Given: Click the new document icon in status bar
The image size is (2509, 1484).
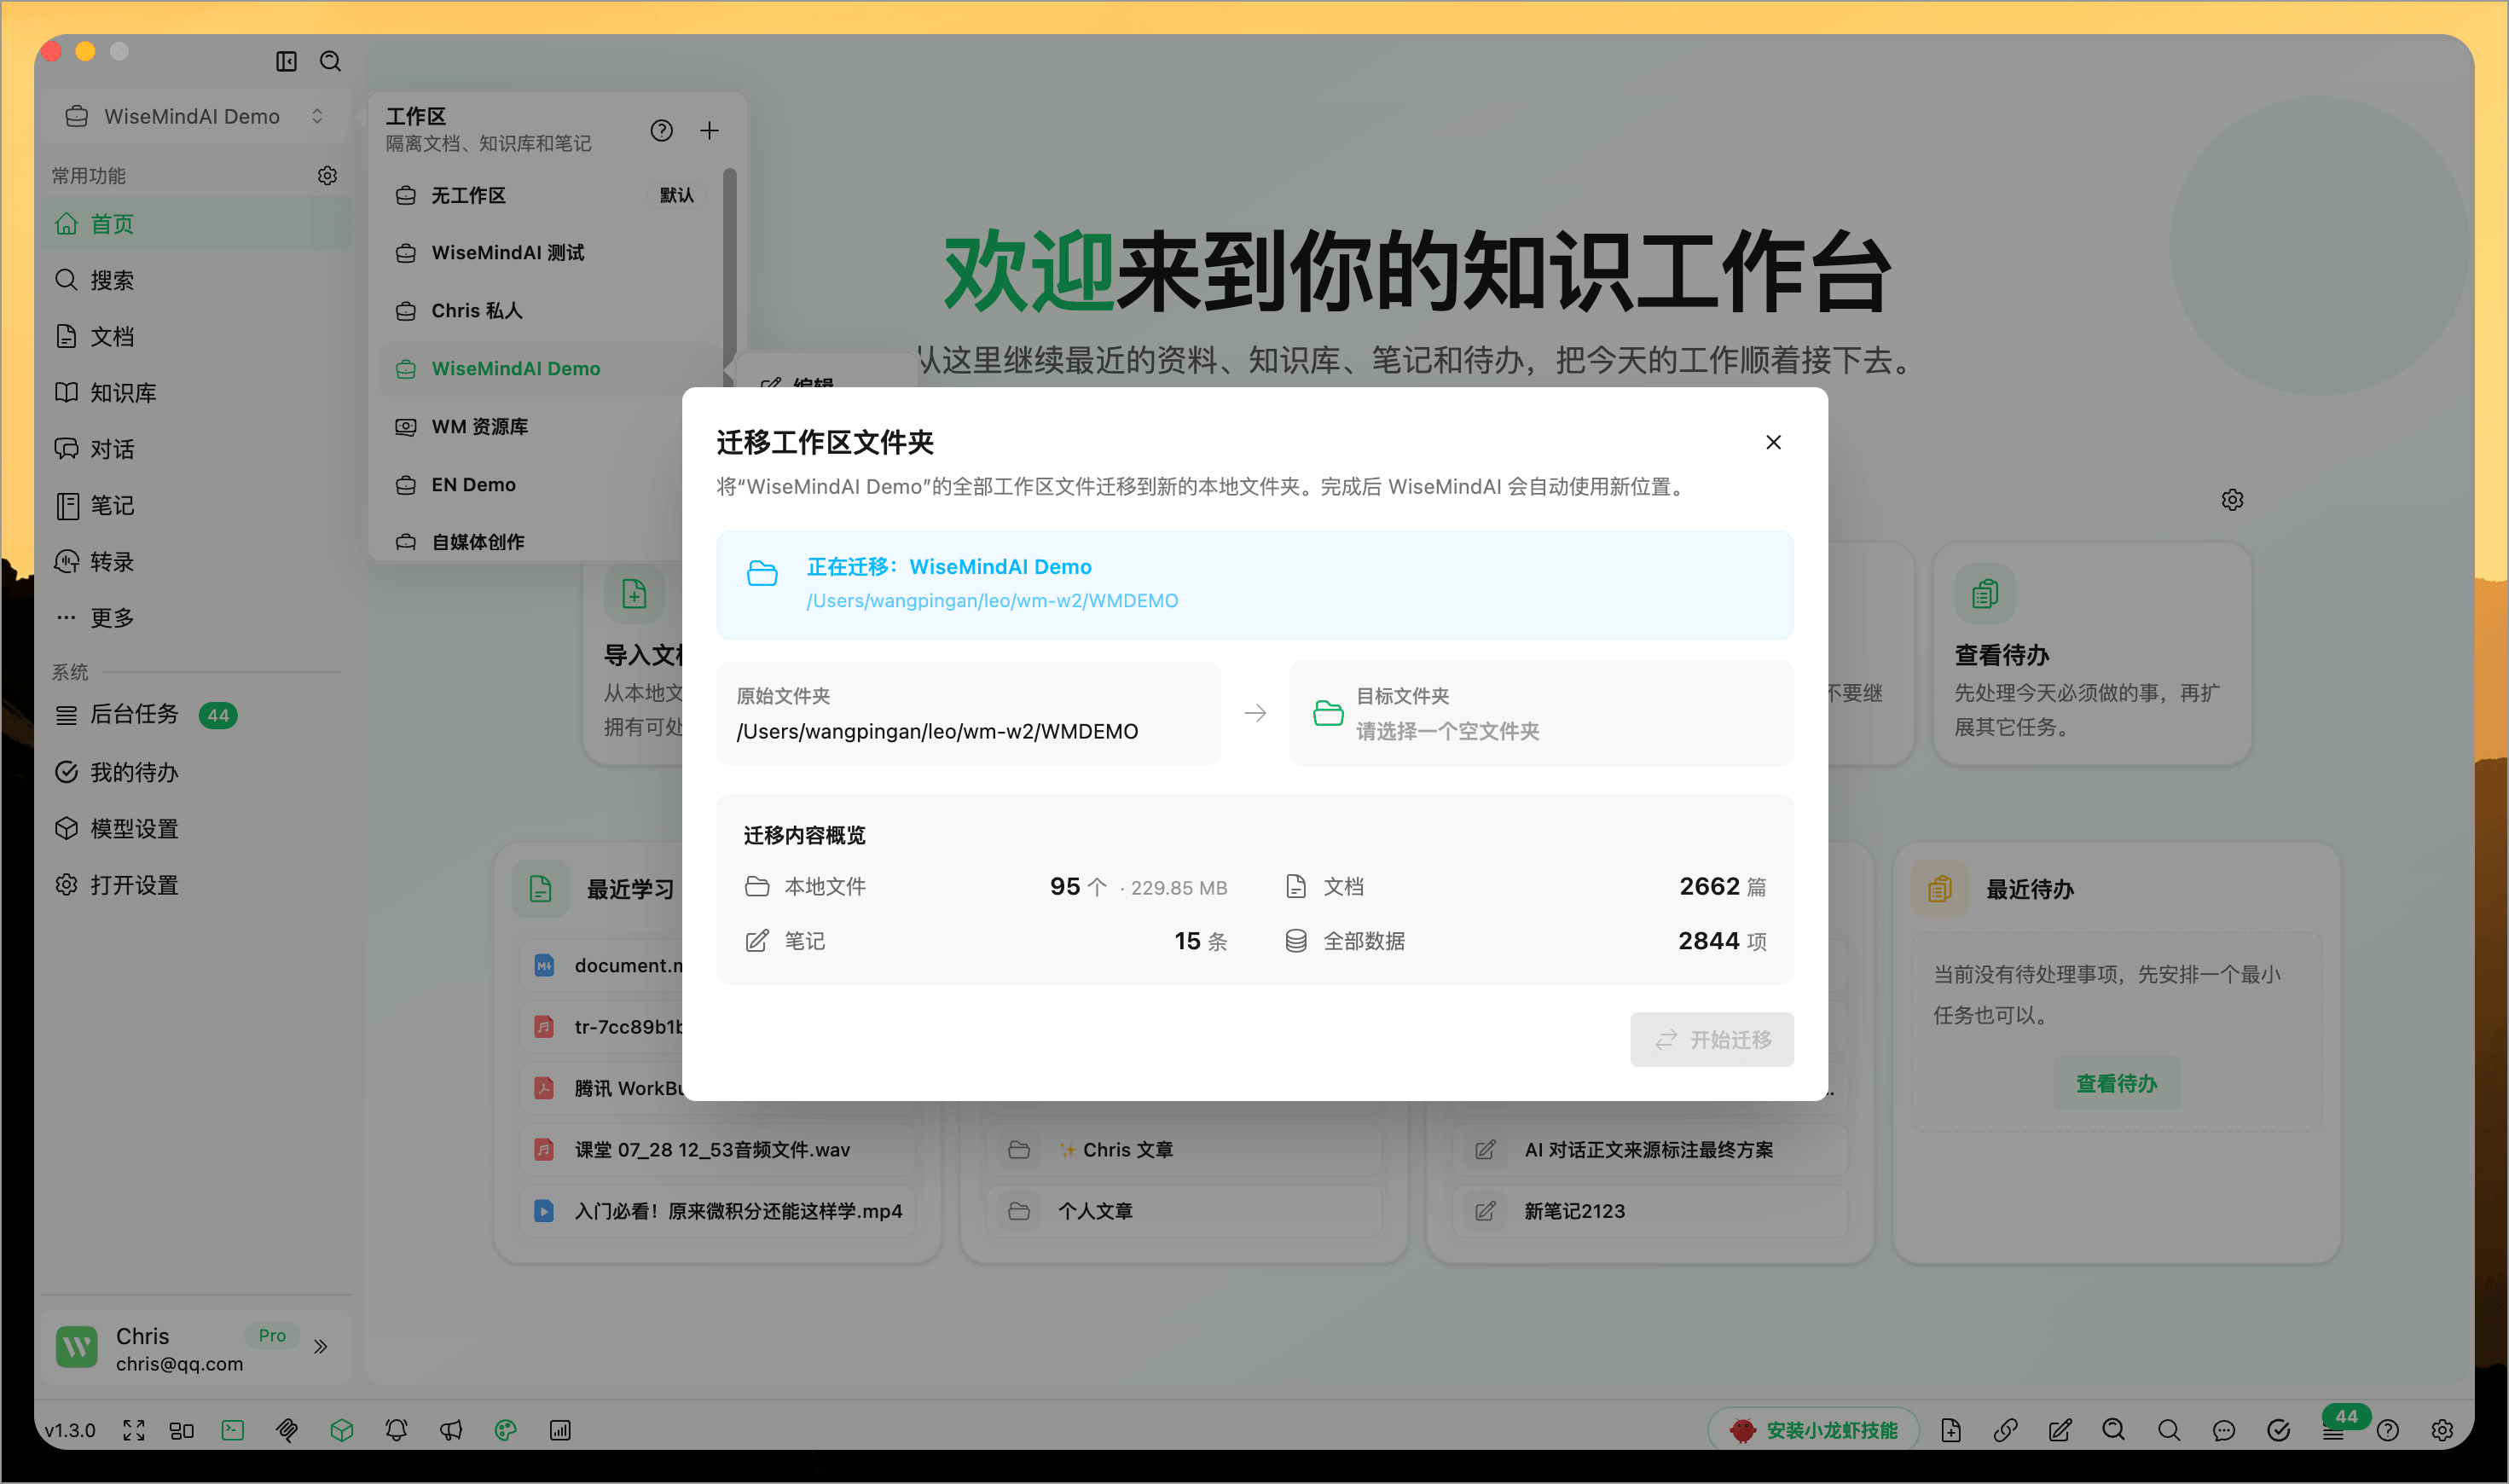Looking at the screenshot, I should click(1951, 1430).
